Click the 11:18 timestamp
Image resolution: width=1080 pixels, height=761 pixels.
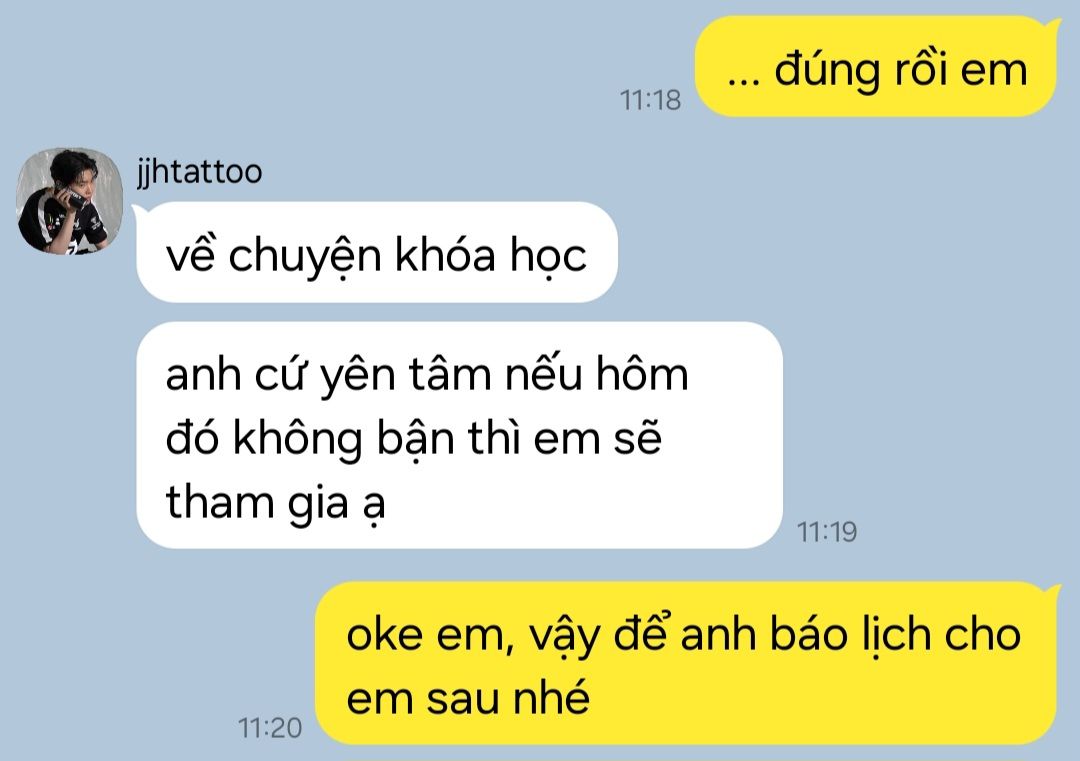pyautogui.click(x=650, y=100)
